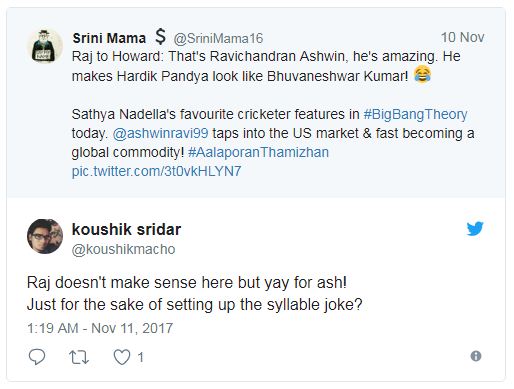The height and width of the screenshot is (389, 514).
Task: Click the reply speech bubble icon
Action: (37, 357)
